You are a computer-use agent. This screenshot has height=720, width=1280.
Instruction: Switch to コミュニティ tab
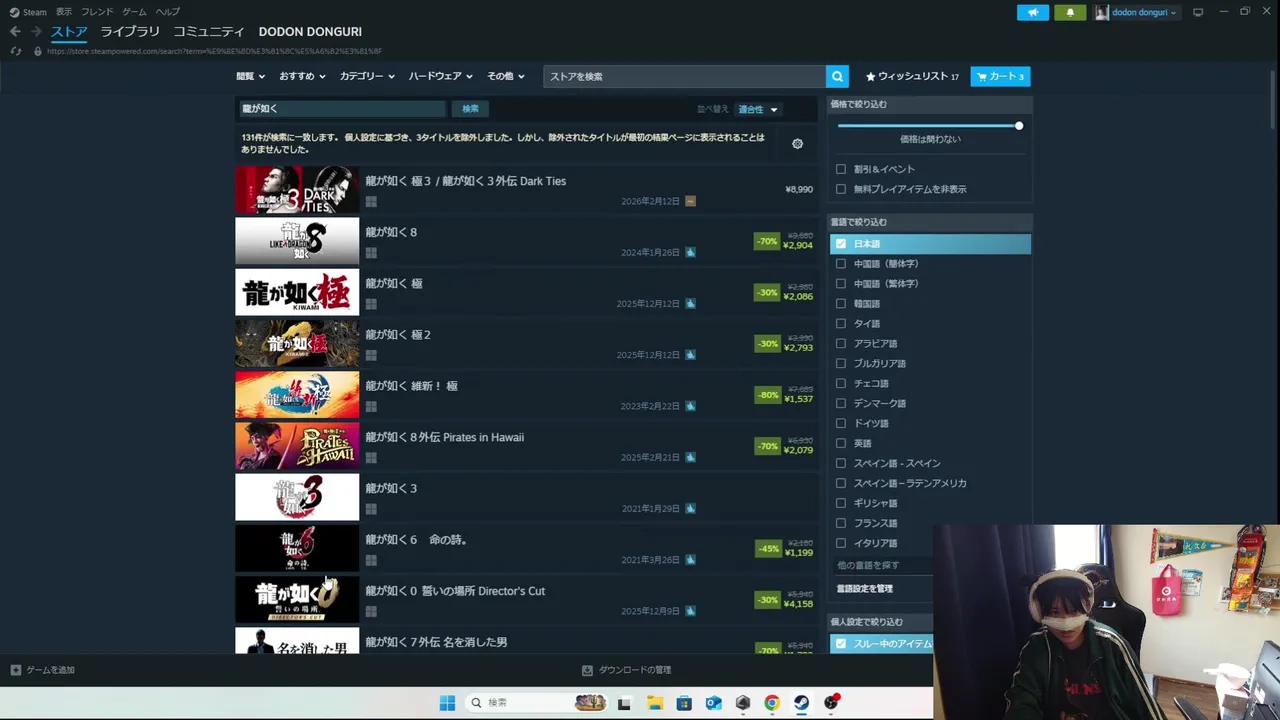tap(209, 32)
